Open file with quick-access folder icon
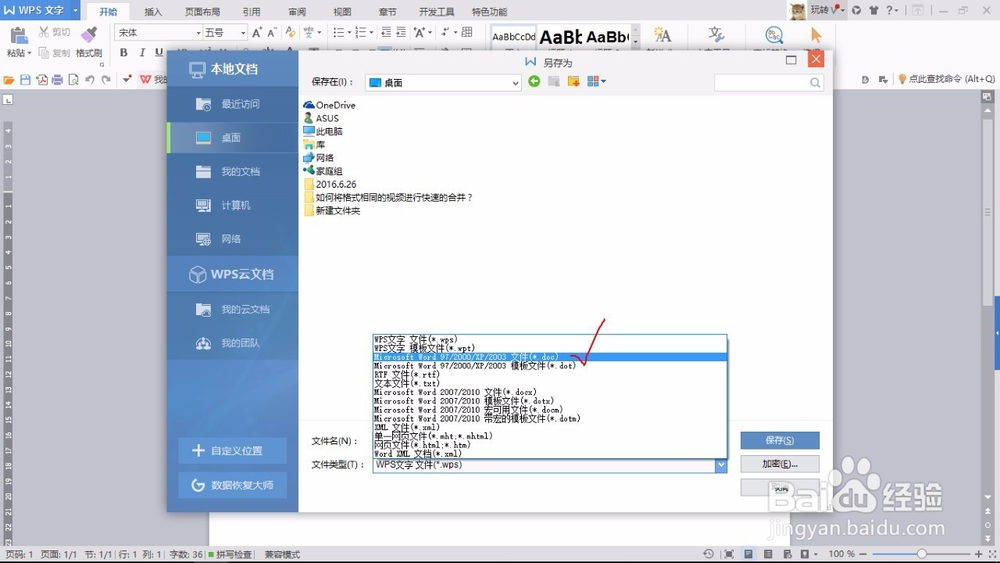The image size is (1000, 563). [9, 80]
